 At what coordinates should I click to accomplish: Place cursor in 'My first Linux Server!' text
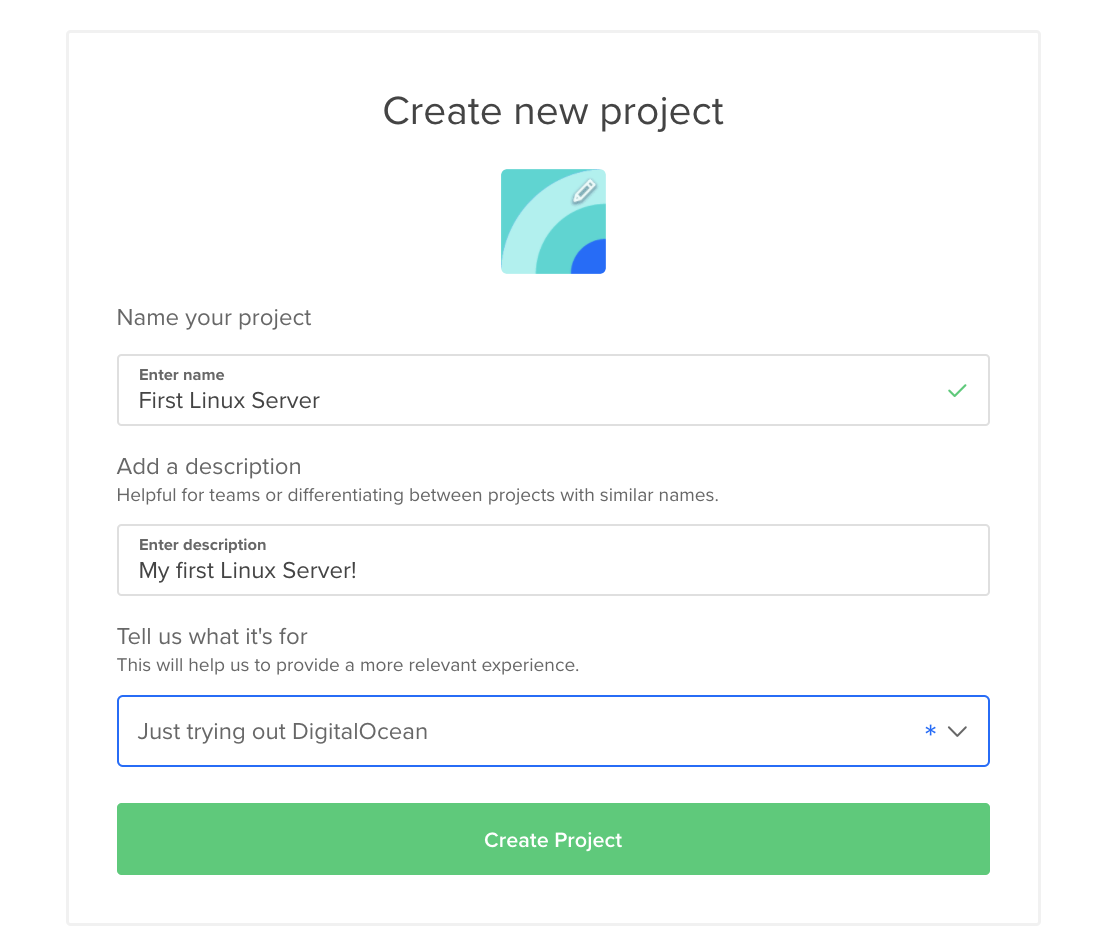click(247, 571)
